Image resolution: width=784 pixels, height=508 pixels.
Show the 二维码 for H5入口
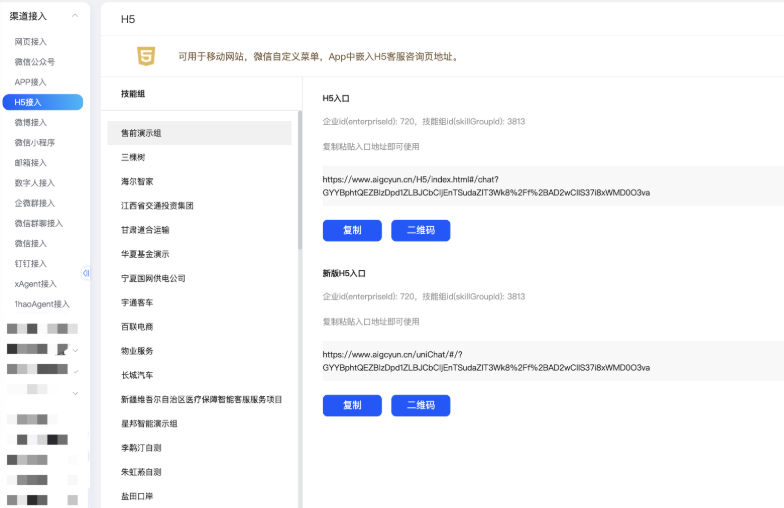tap(420, 231)
